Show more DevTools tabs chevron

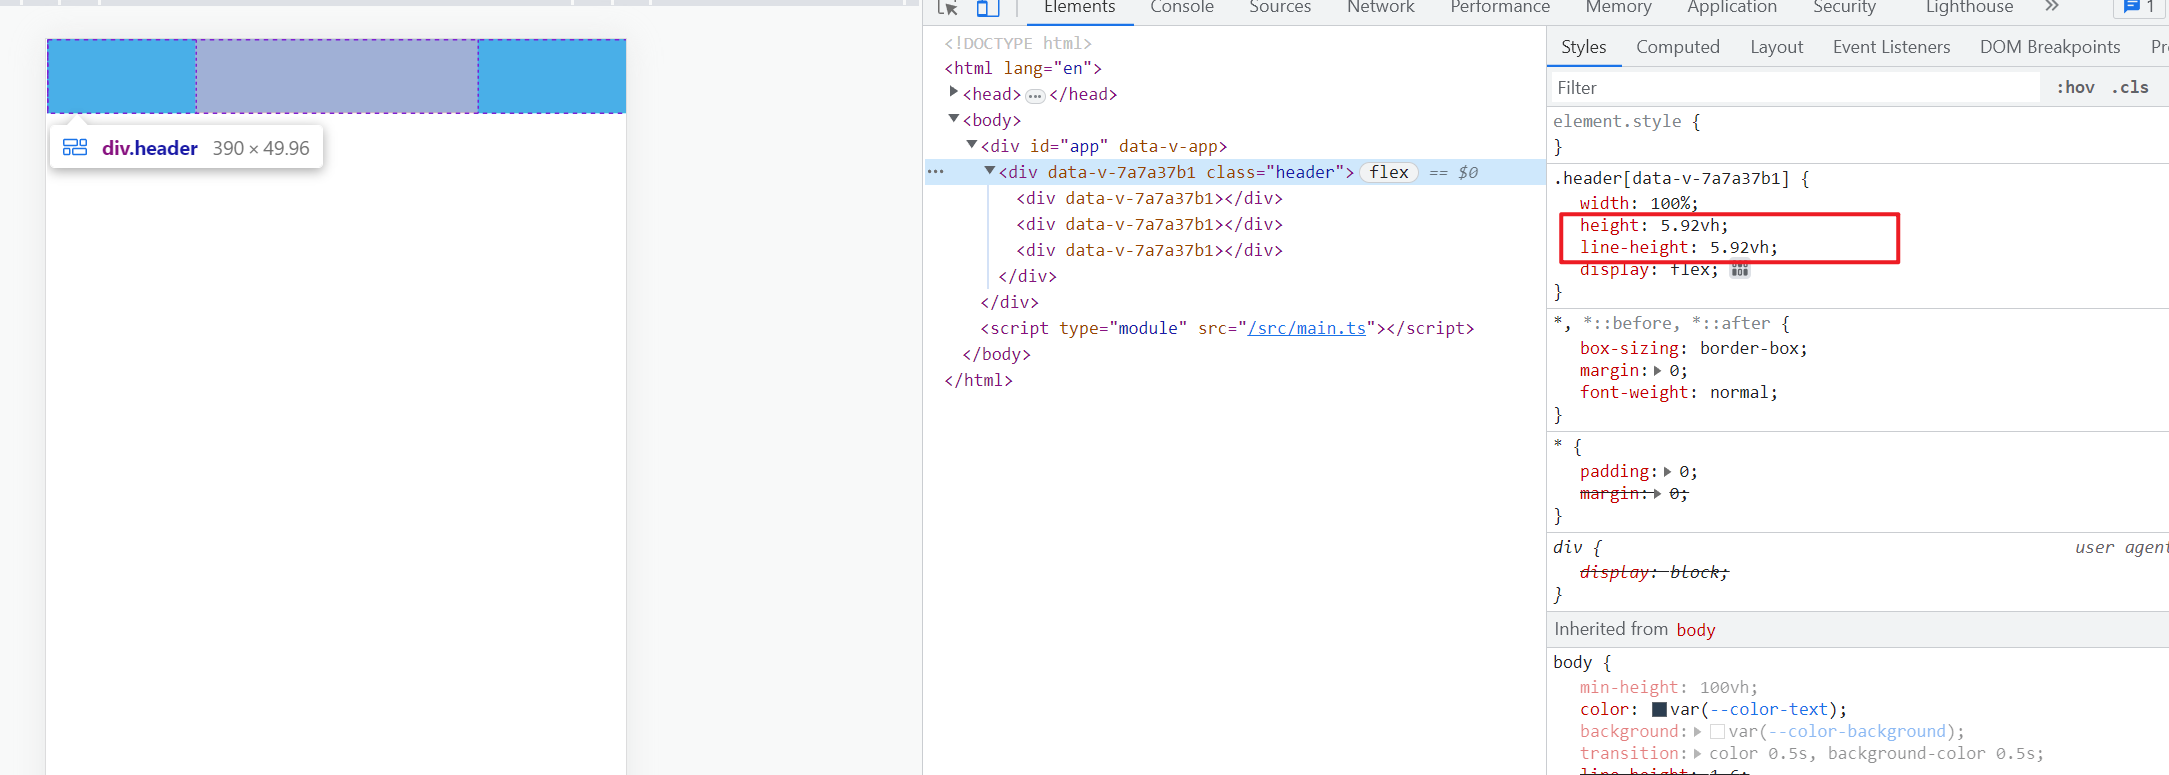(x=2052, y=7)
